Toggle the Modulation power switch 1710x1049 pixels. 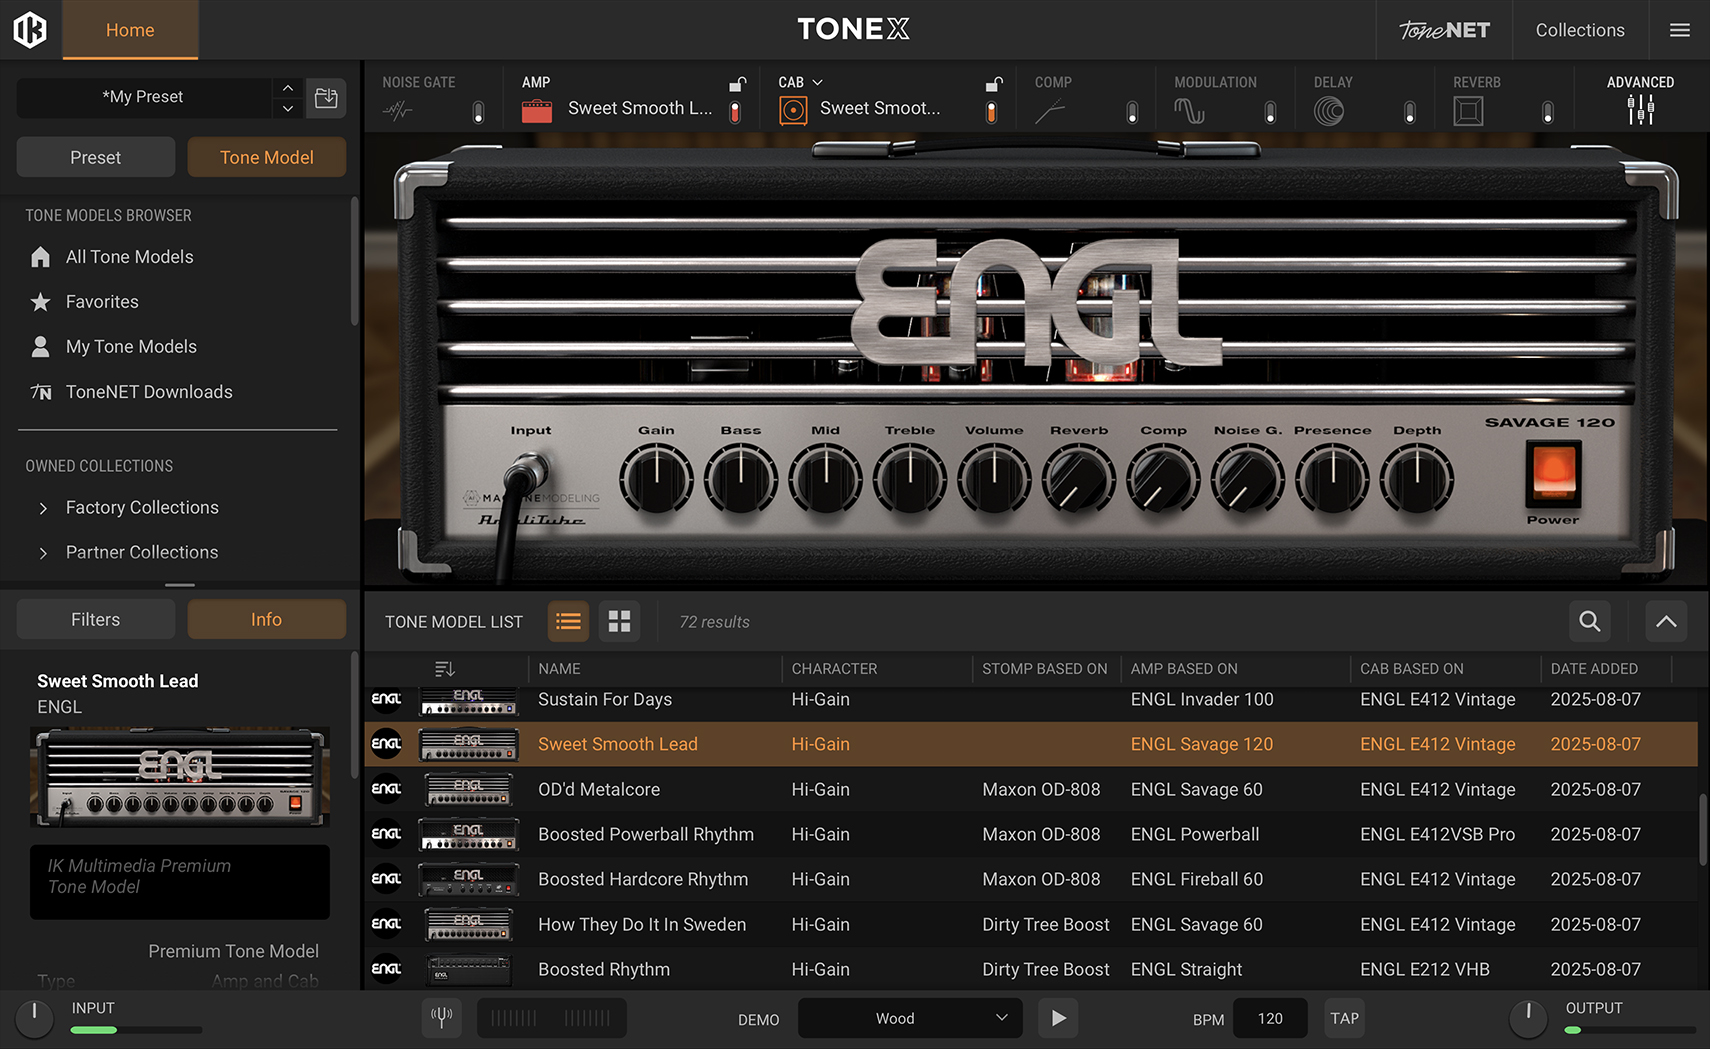[x=1270, y=112]
